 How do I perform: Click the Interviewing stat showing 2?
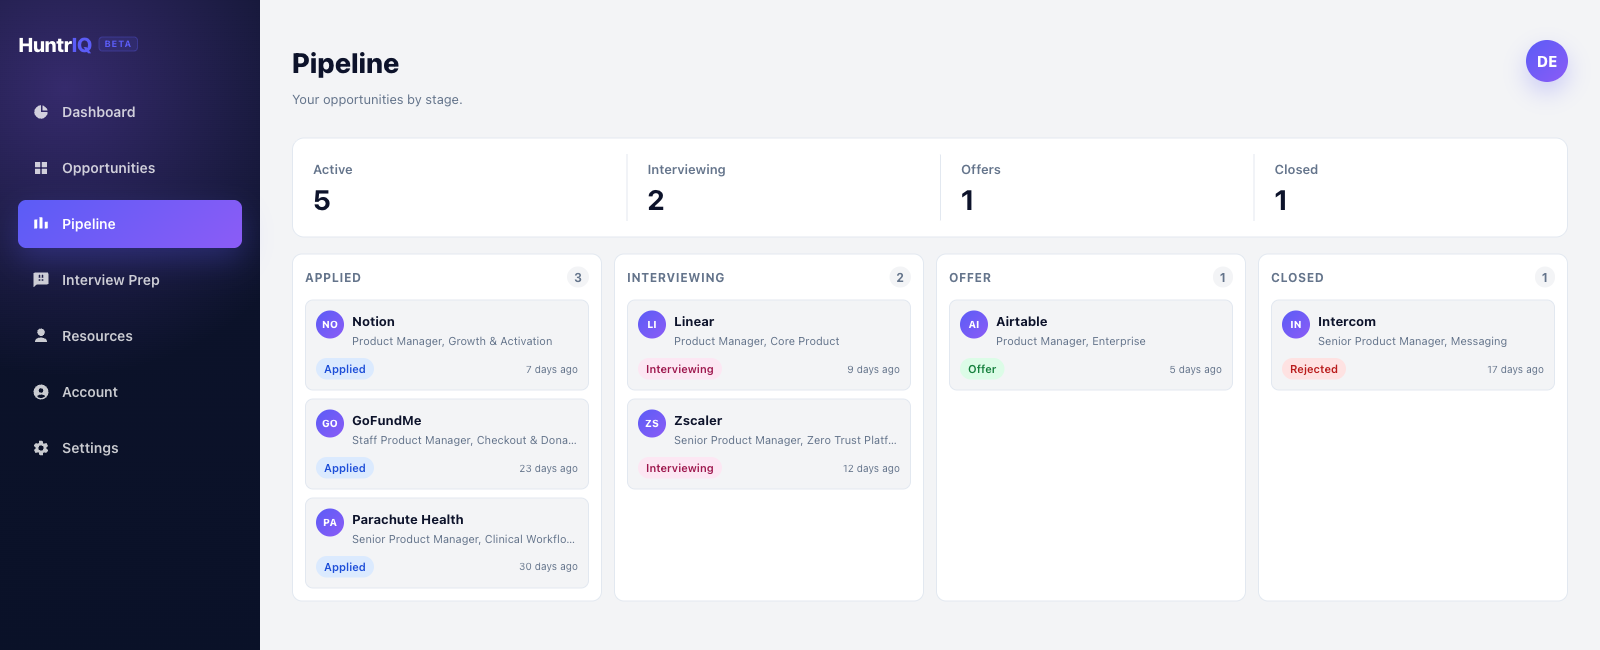click(x=784, y=187)
